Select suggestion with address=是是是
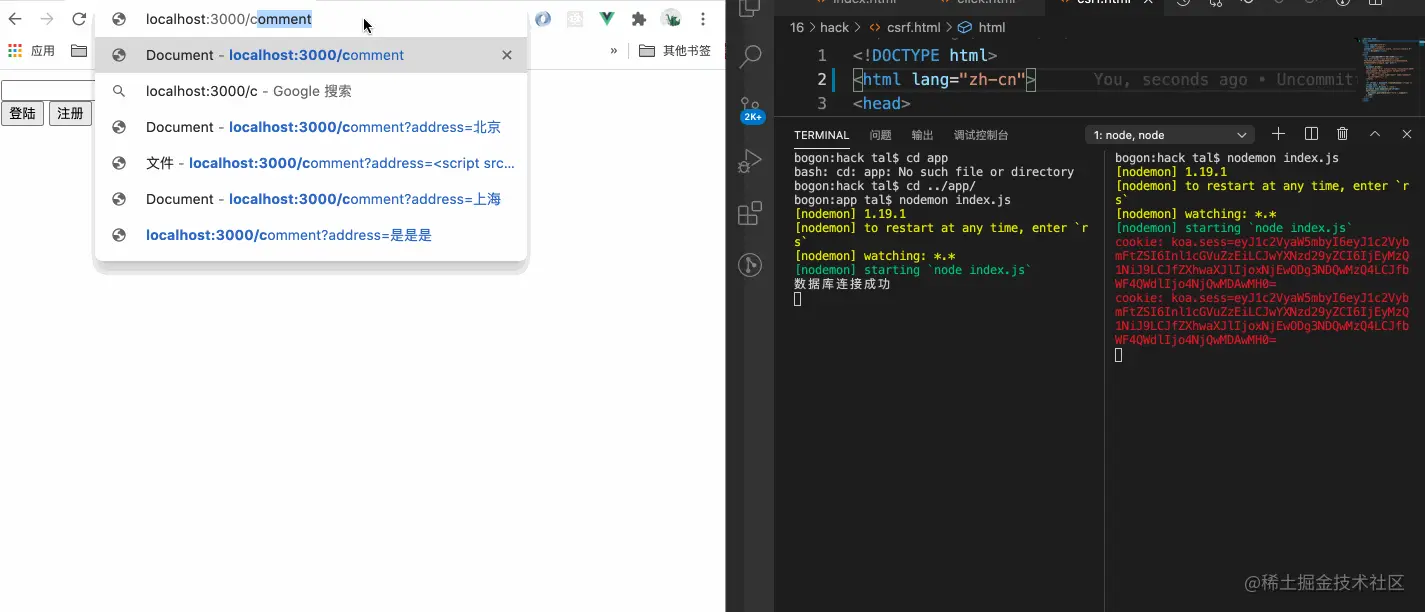The image size is (1425, 612). 311,235
